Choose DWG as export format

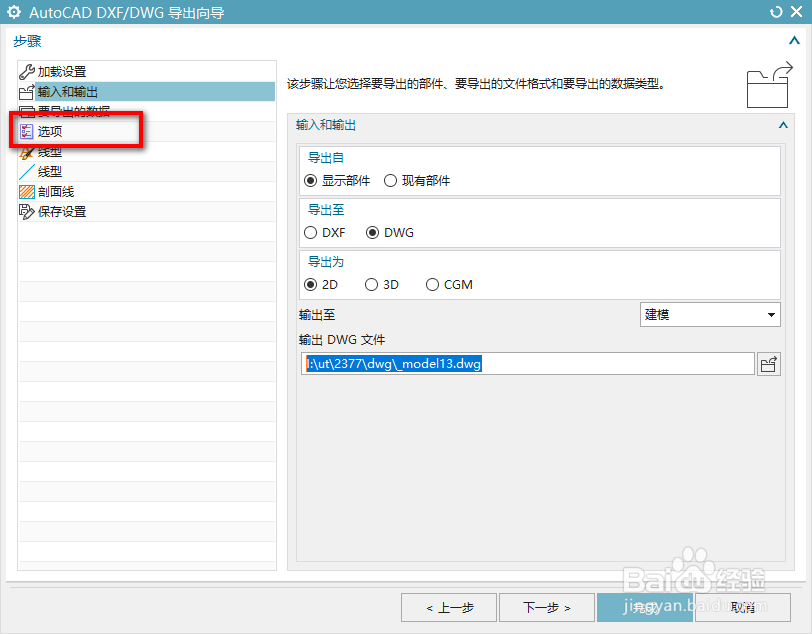point(372,233)
